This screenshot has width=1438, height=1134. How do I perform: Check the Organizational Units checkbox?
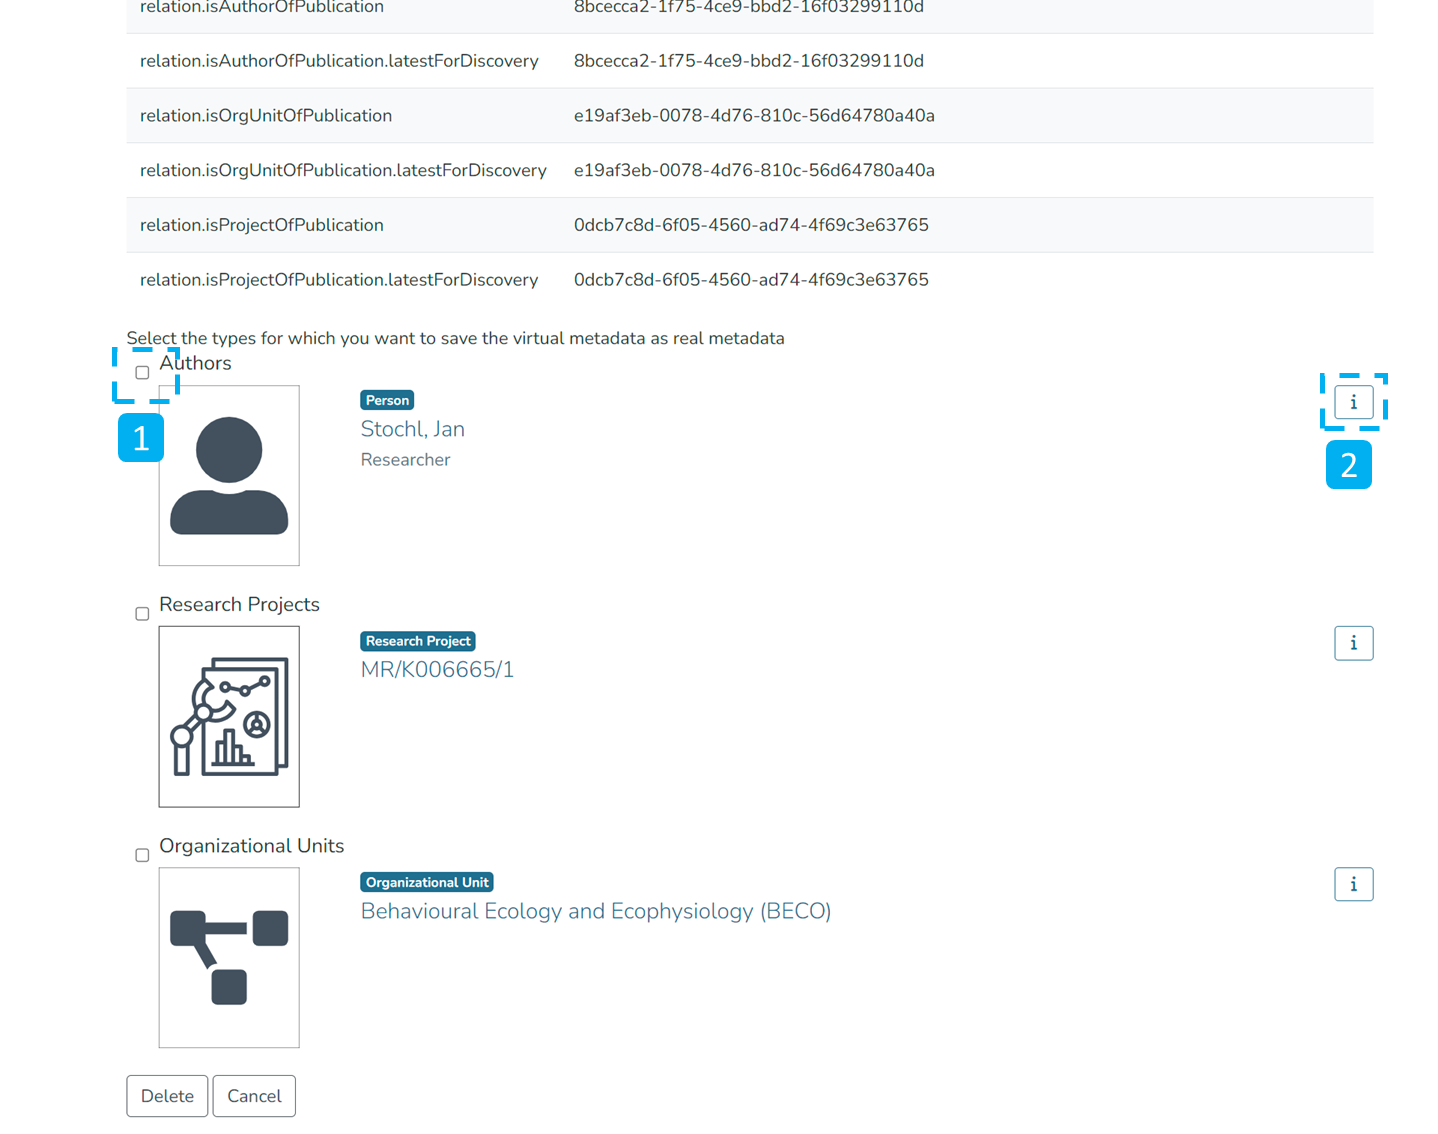pos(142,855)
